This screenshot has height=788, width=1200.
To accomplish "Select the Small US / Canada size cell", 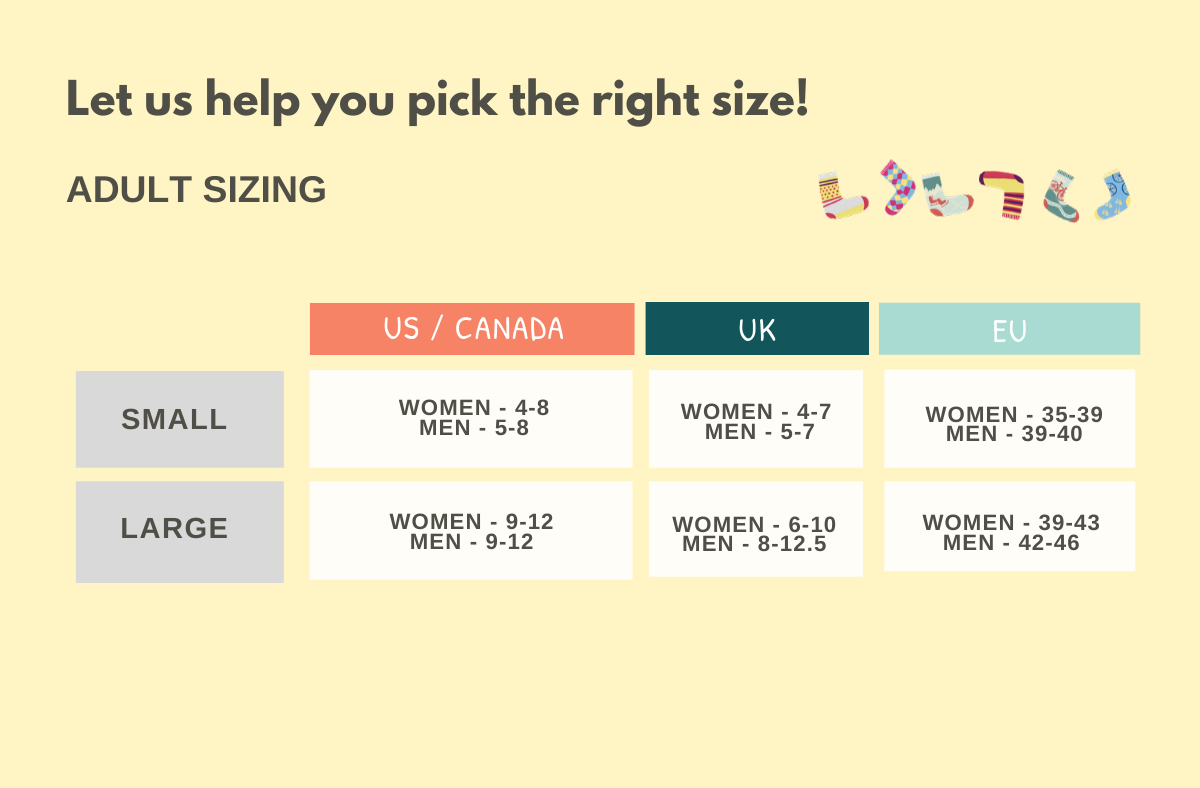I will (471, 418).
